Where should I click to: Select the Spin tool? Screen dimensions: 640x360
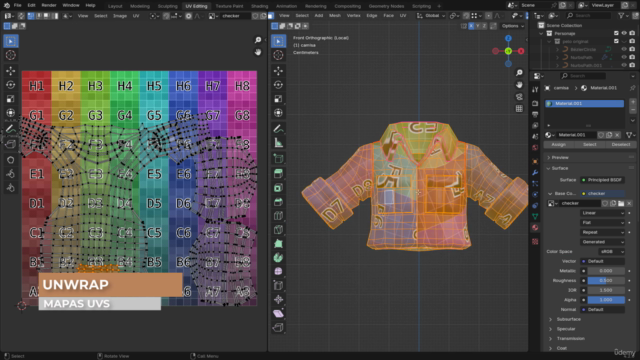278,258
